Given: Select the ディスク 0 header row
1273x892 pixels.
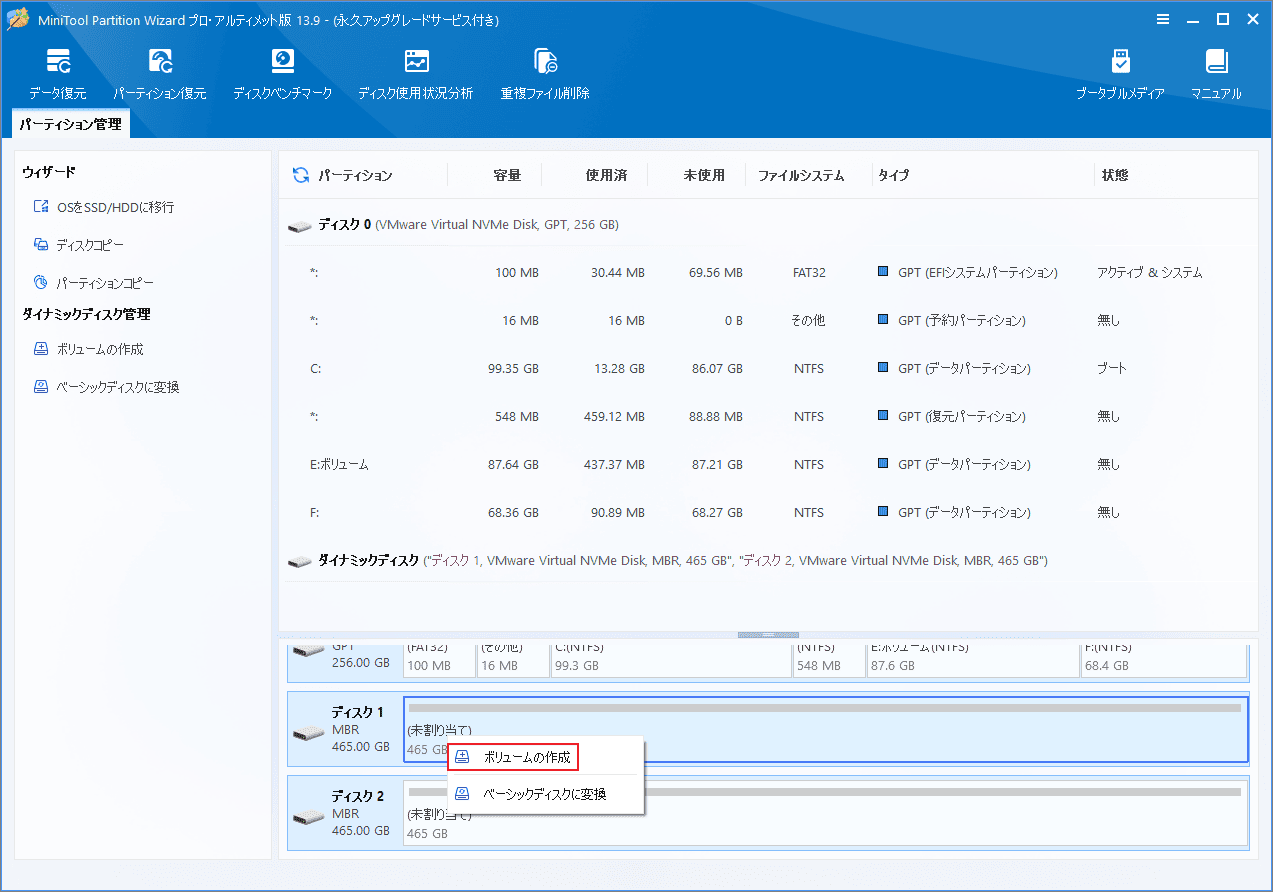Looking at the screenshot, I should tap(768, 225).
